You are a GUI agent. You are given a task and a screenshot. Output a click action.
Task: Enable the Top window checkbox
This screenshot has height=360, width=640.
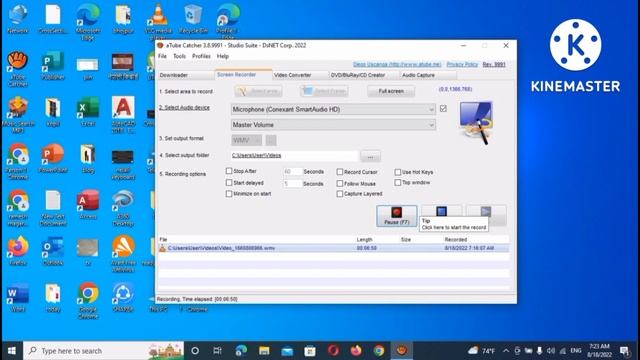point(398,182)
